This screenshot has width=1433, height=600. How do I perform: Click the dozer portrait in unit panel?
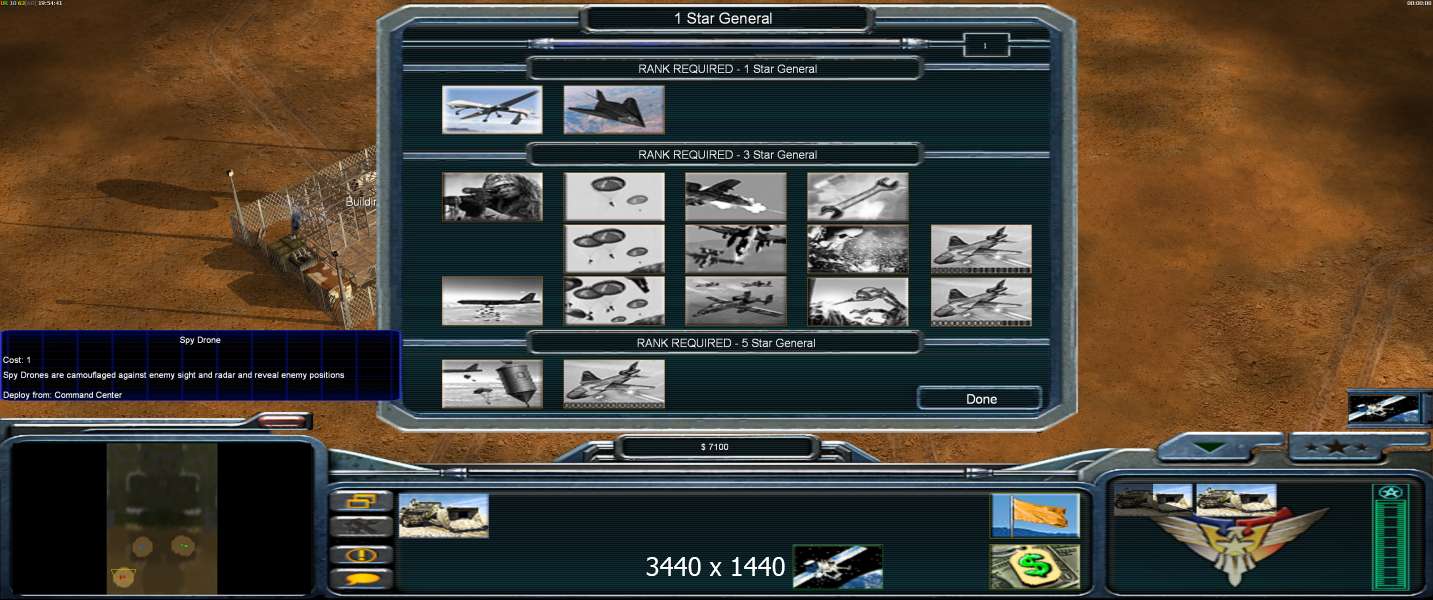click(1236, 499)
